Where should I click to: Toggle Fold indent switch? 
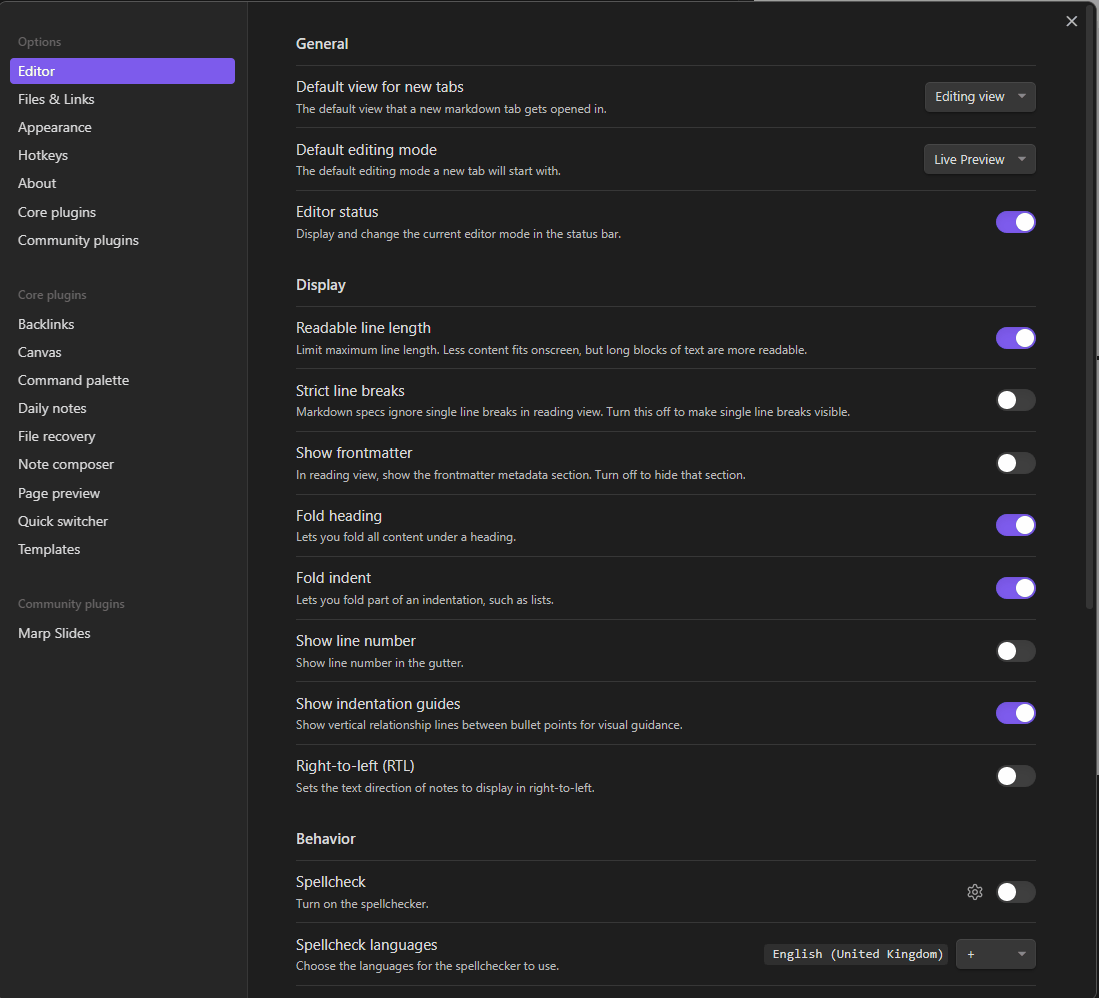[x=1015, y=588]
